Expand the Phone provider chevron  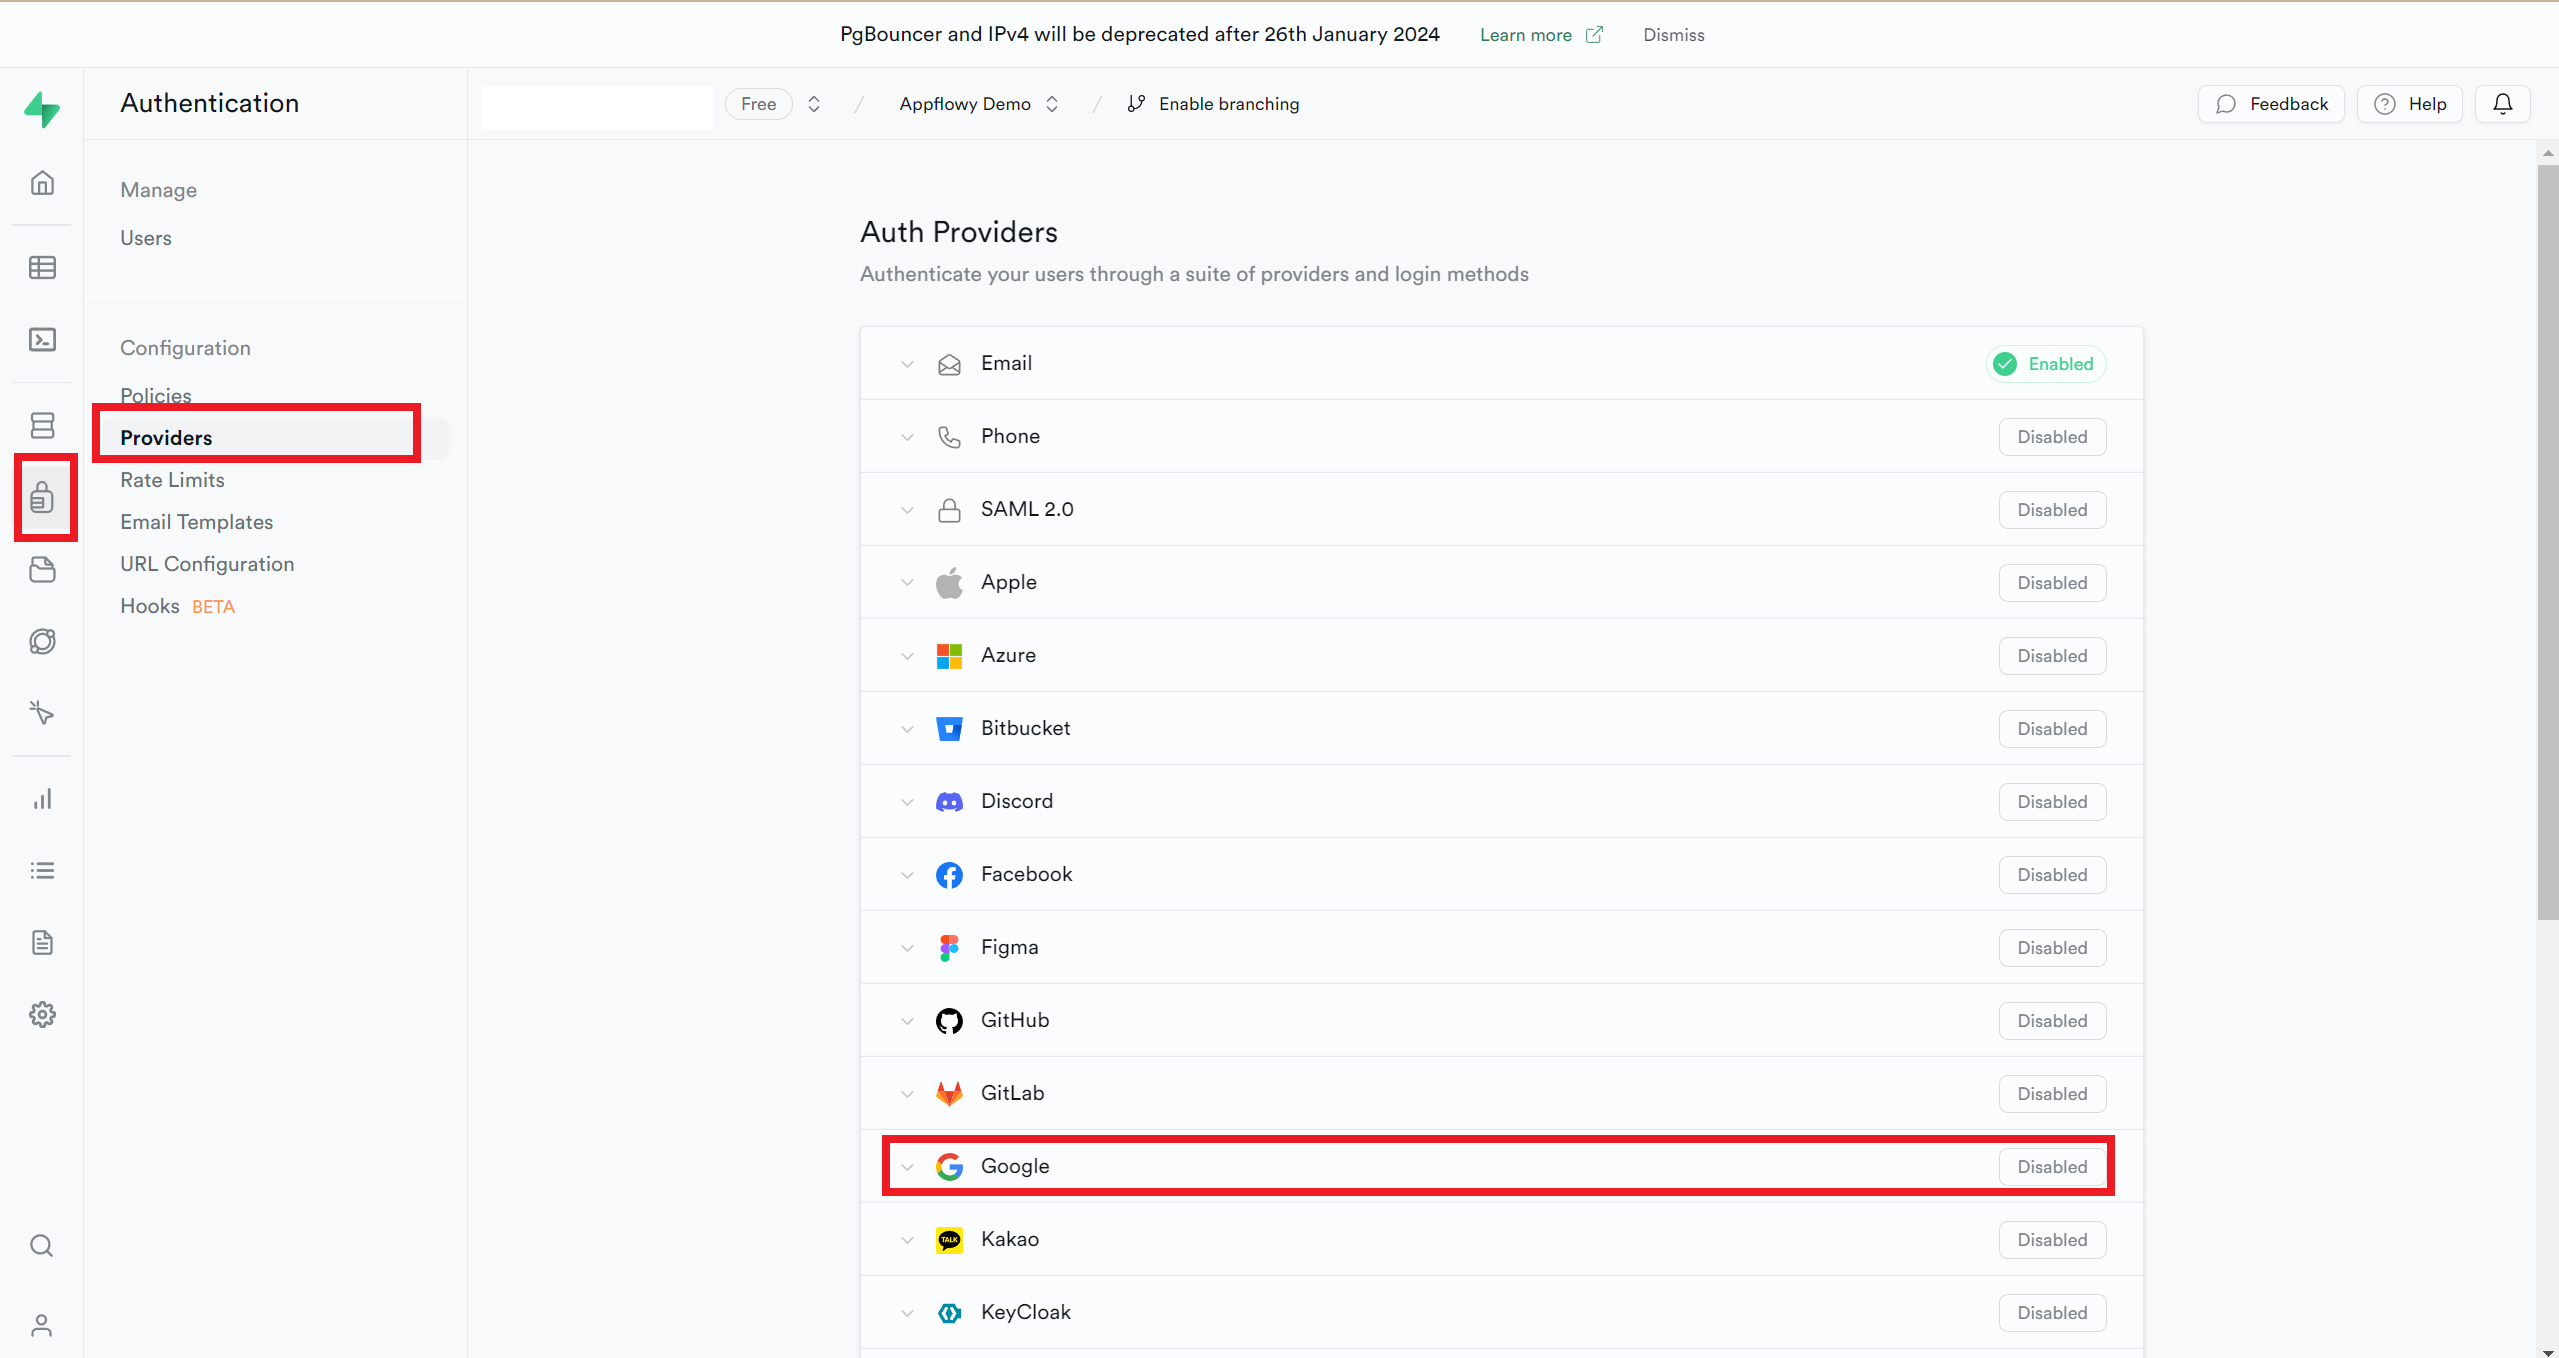(907, 437)
